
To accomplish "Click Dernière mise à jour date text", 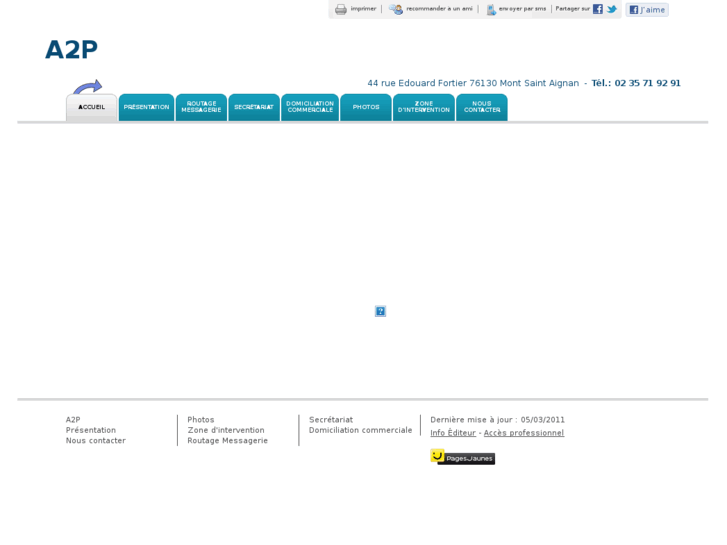I will click(497, 420).
